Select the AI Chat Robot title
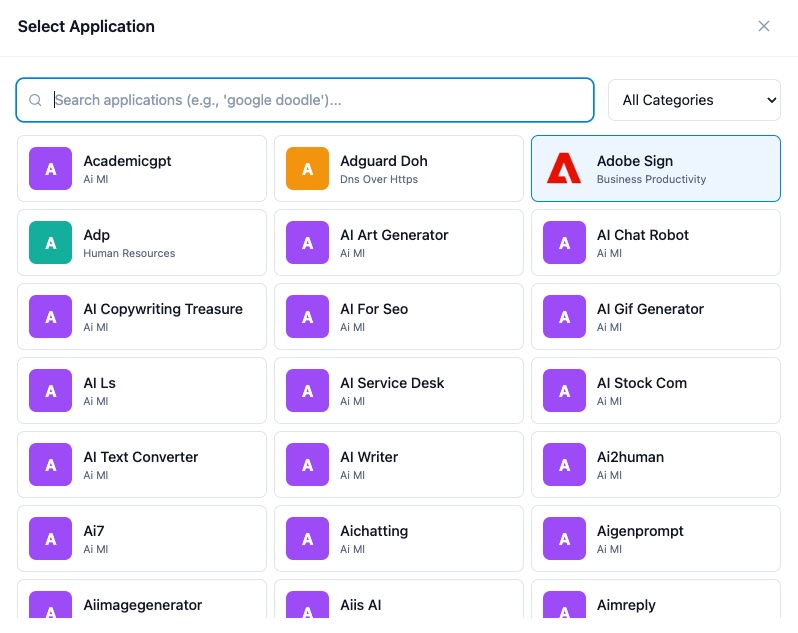Screen dimensions: 798x633 642,235
